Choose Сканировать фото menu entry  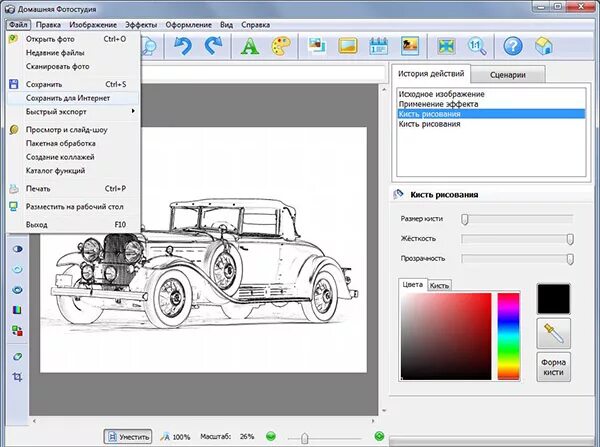[73, 67]
